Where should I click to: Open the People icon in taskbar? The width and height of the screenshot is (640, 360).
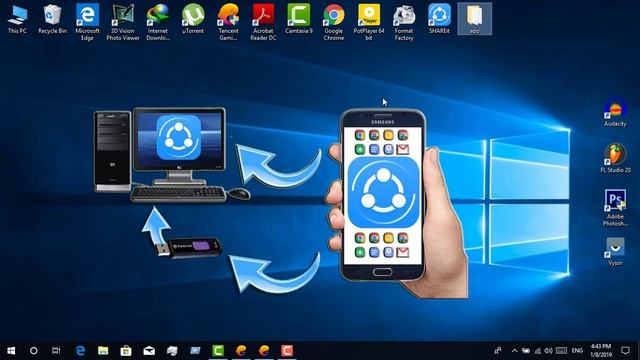(498, 351)
